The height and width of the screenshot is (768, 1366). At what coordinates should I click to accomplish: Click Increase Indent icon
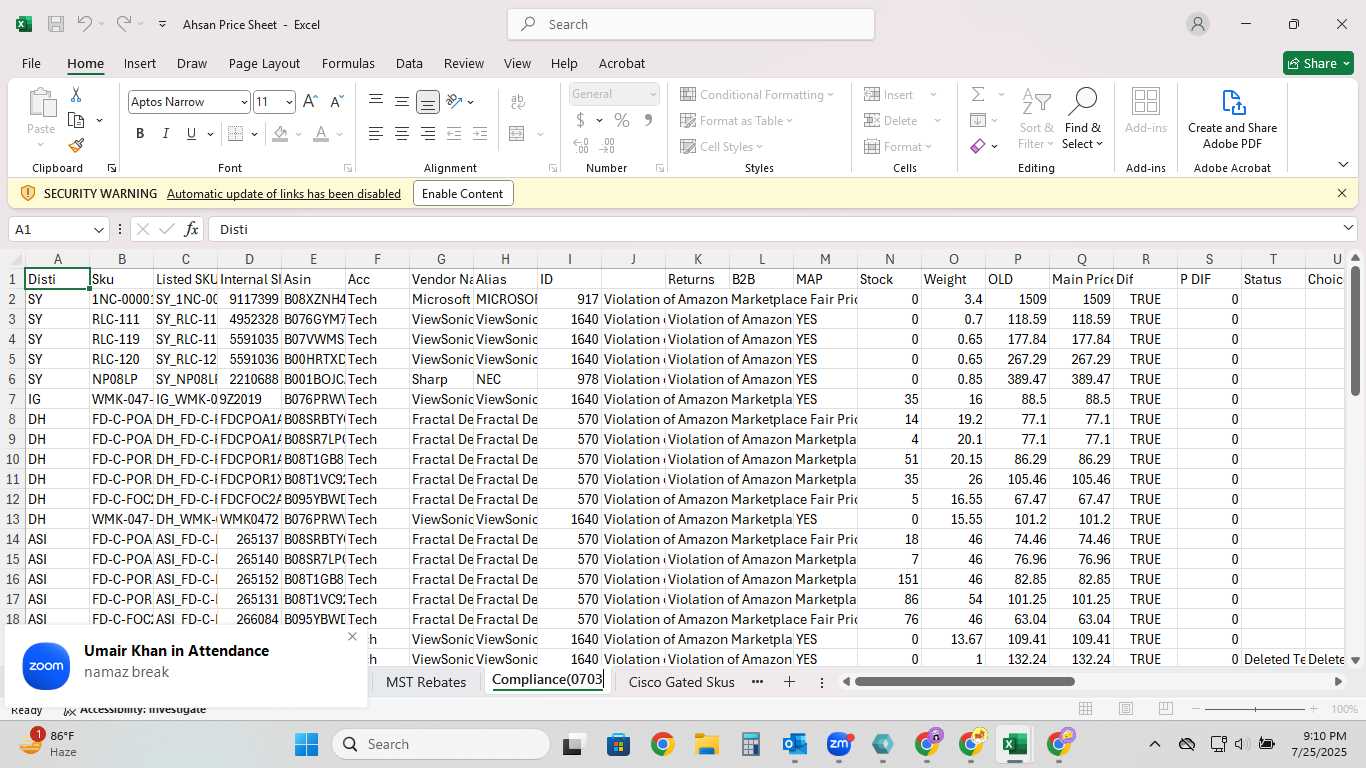point(480,134)
